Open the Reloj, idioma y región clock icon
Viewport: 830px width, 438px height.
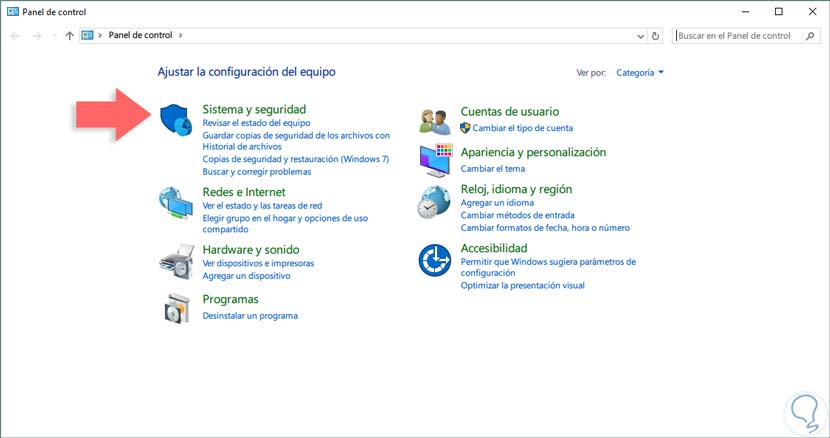434,202
